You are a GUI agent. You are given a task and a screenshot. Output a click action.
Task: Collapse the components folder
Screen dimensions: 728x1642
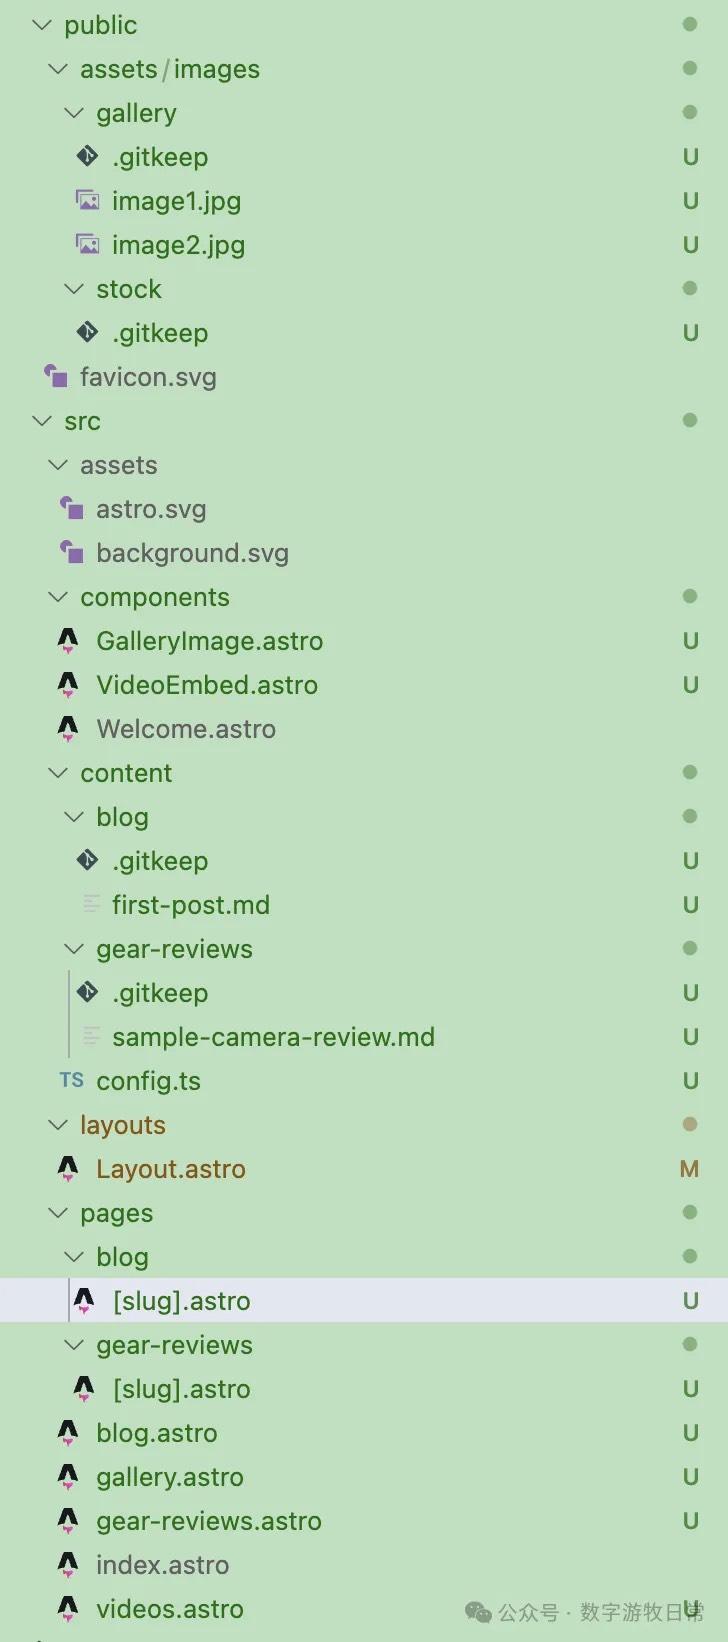(58, 596)
